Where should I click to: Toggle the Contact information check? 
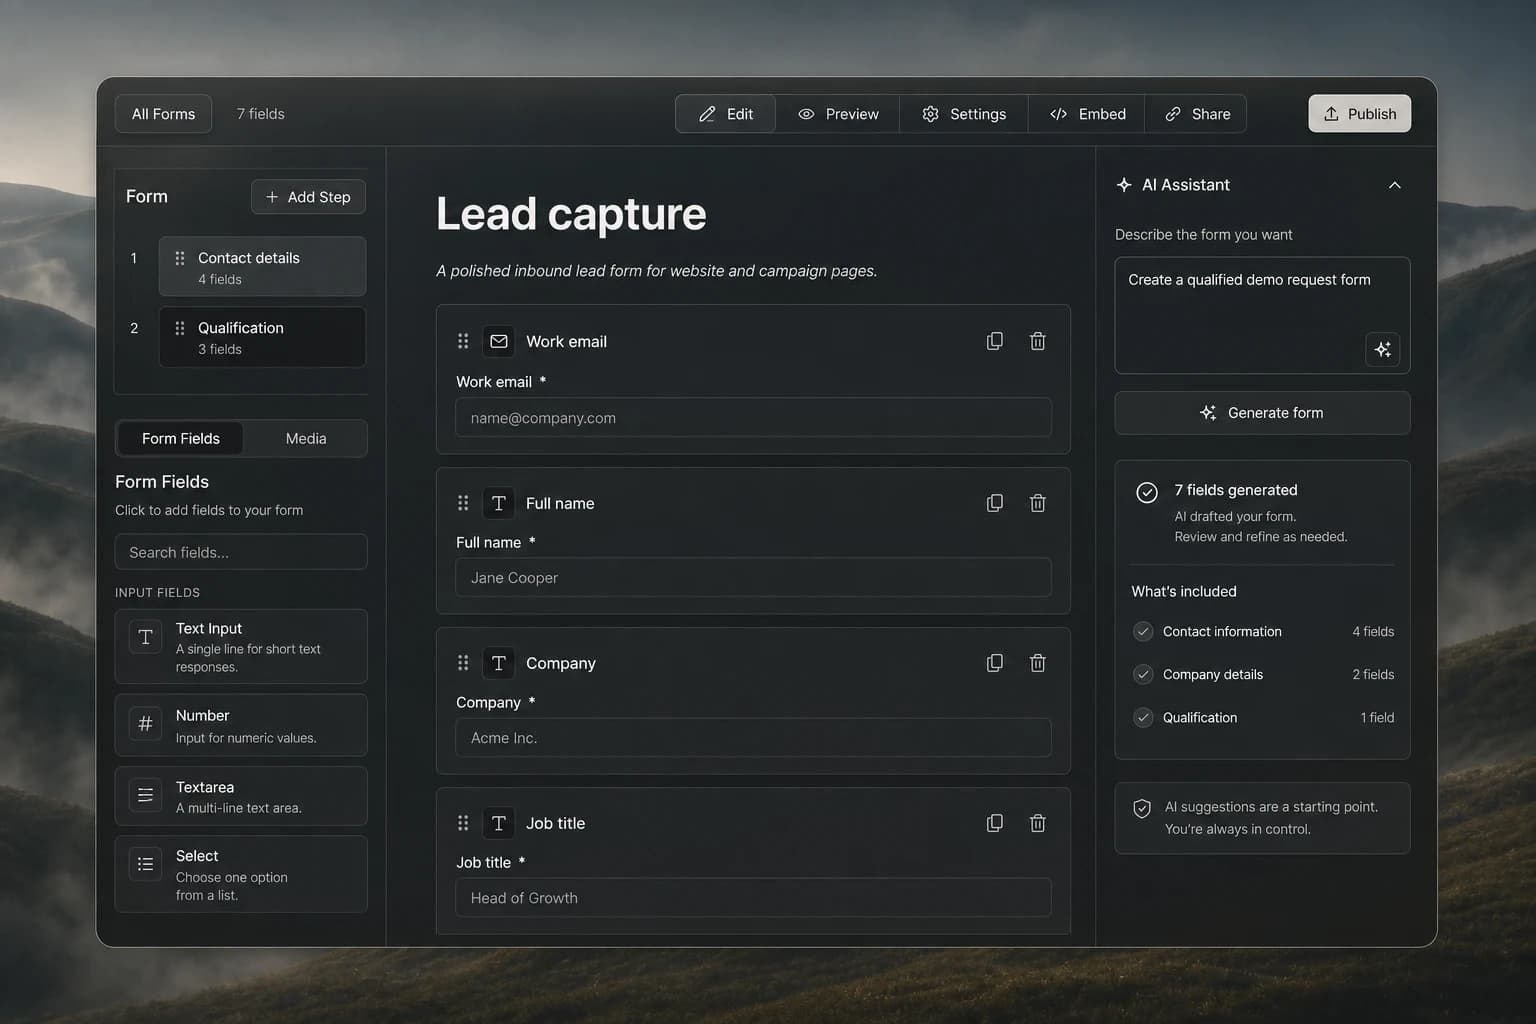coord(1143,631)
